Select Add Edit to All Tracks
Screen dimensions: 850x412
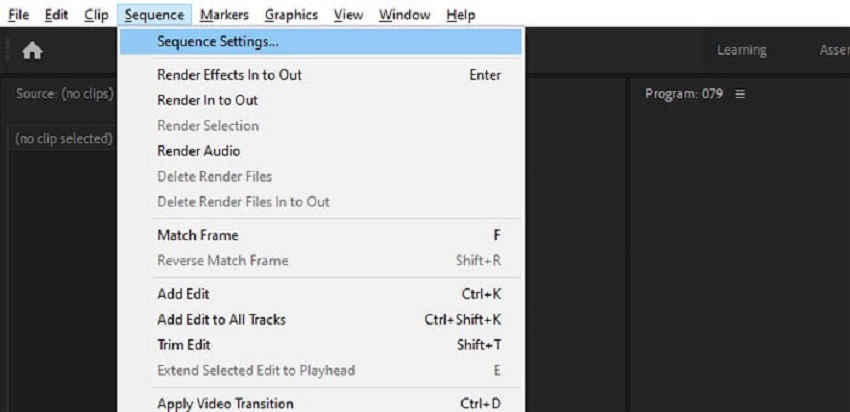coord(221,319)
